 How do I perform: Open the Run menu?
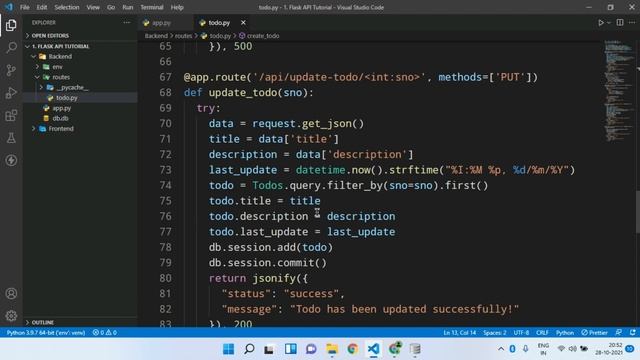click(x=128, y=7)
